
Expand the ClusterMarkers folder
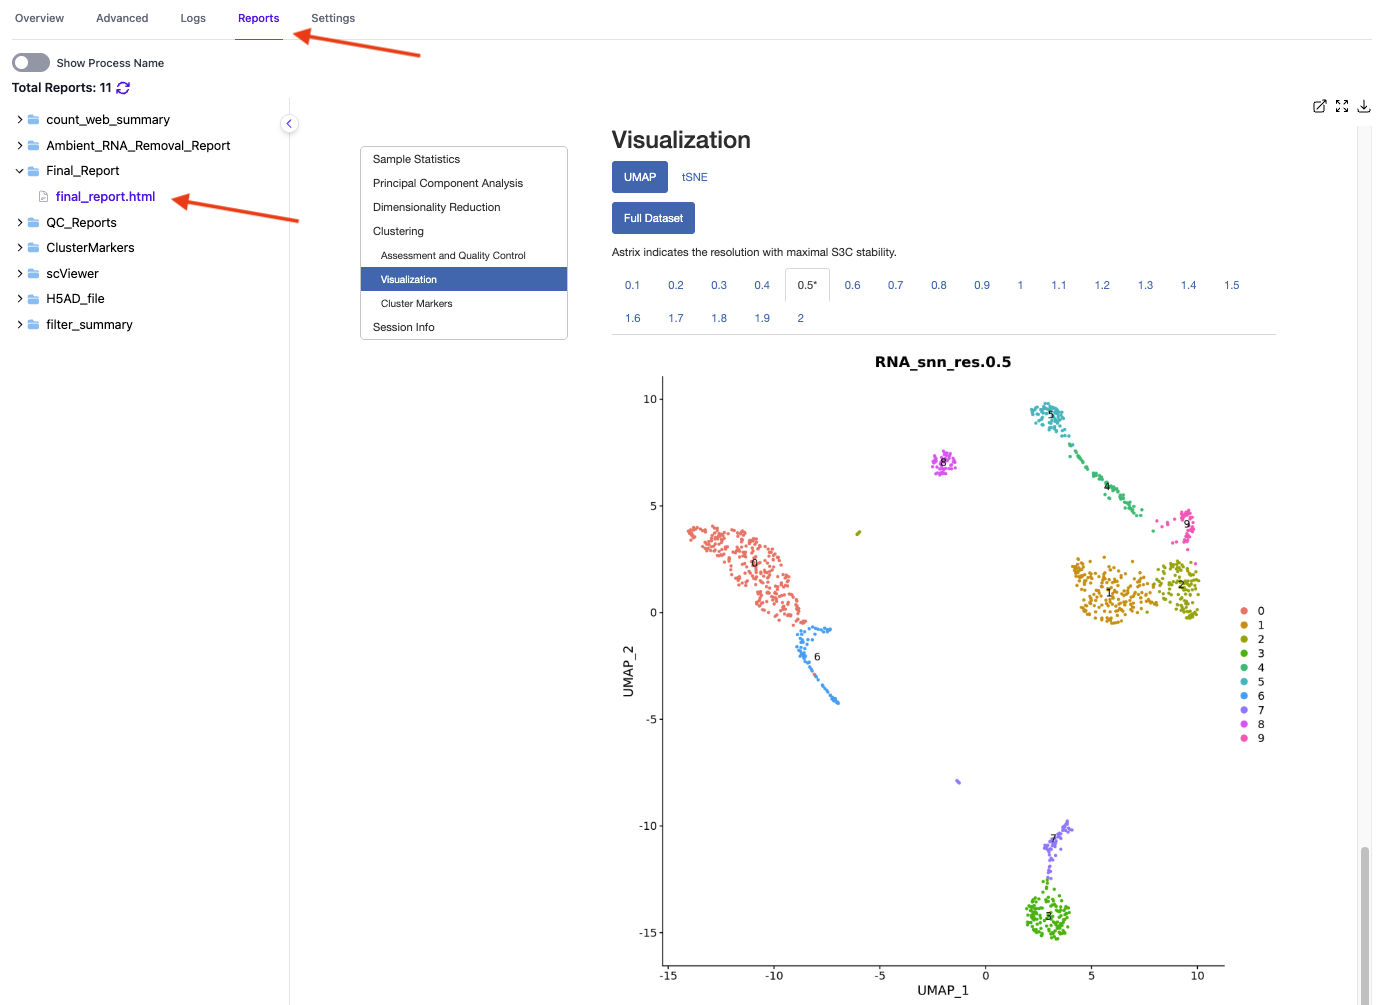click(19, 248)
